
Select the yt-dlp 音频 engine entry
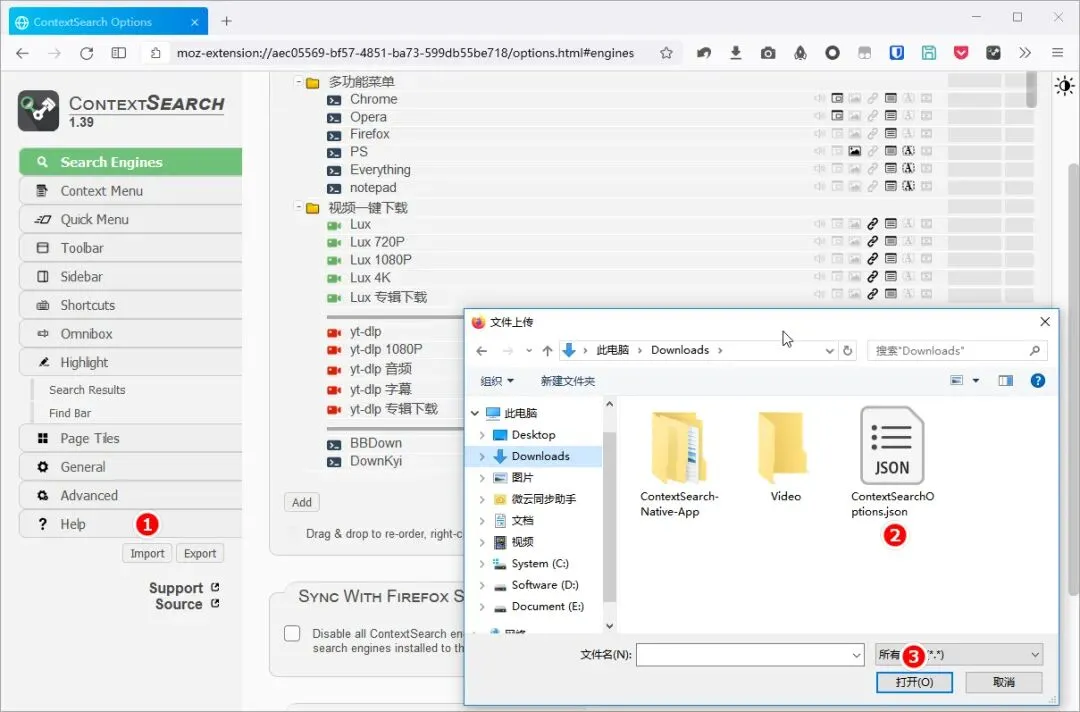point(380,369)
